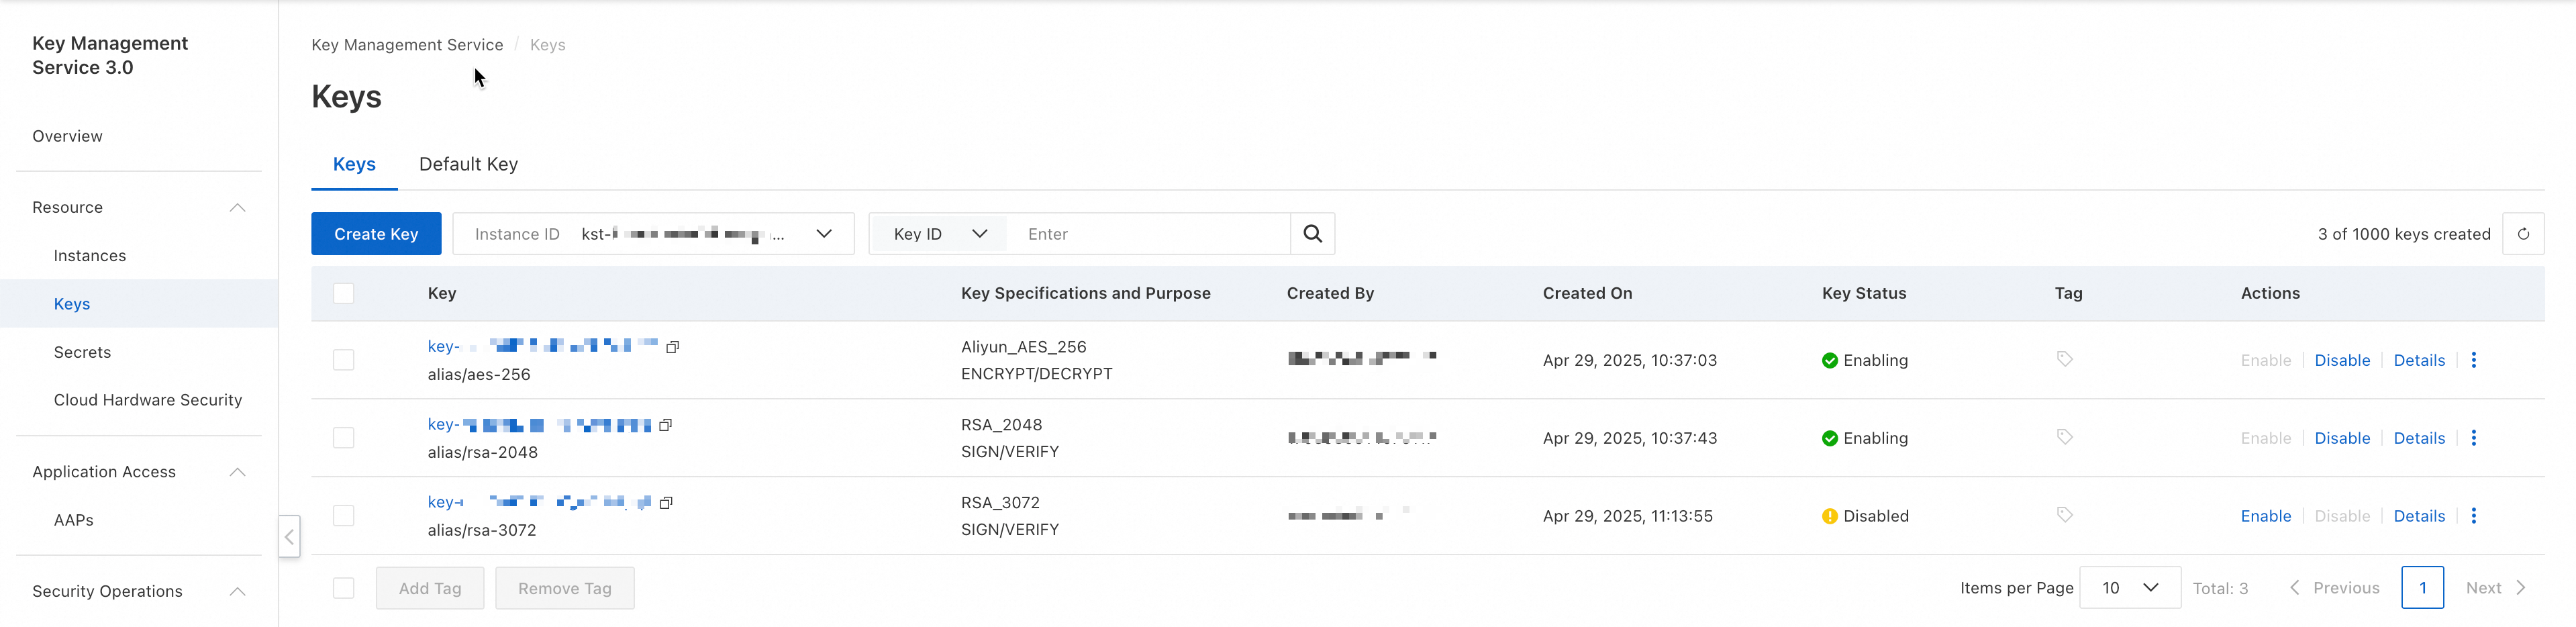Image resolution: width=2576 pixels, height=627 pixels.
Task: Check the box for alias/aes-256 row
Action: click(344, 360)
